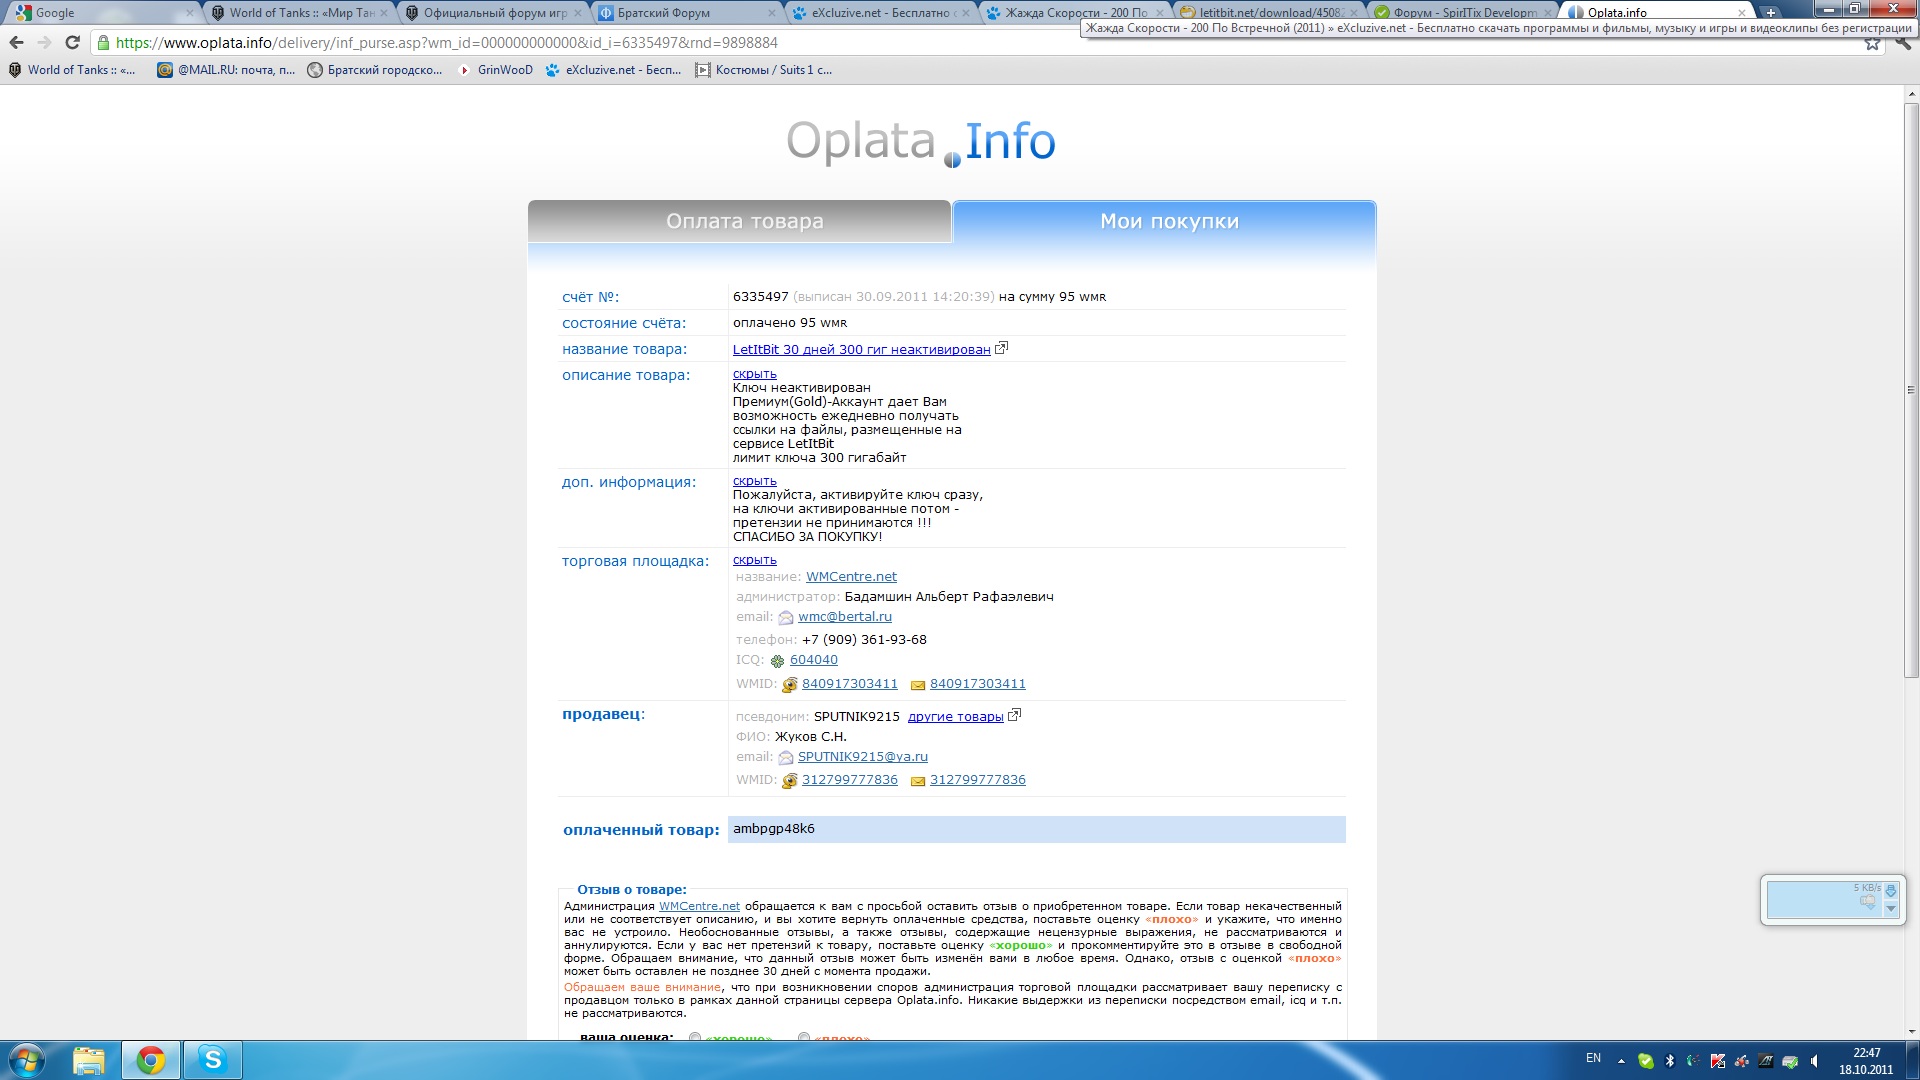This screenshot has width=1920, height=1080.
Task: Open the WMCentre.net marketplace link
Action: pos(851,577)
